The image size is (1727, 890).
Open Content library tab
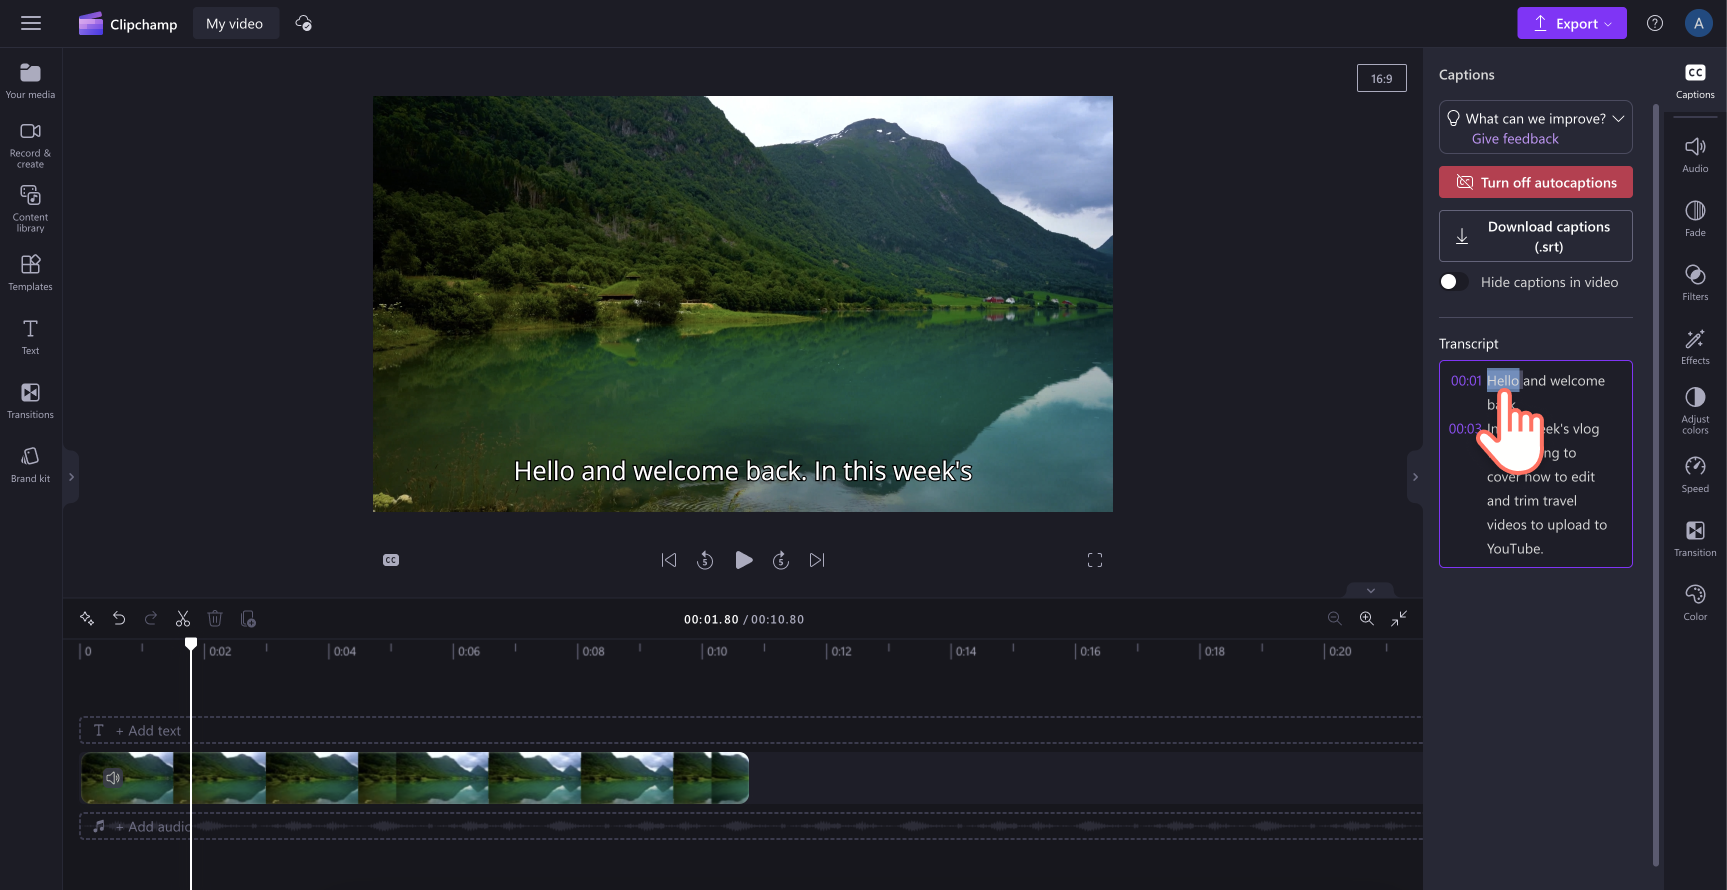pos(30,209)
